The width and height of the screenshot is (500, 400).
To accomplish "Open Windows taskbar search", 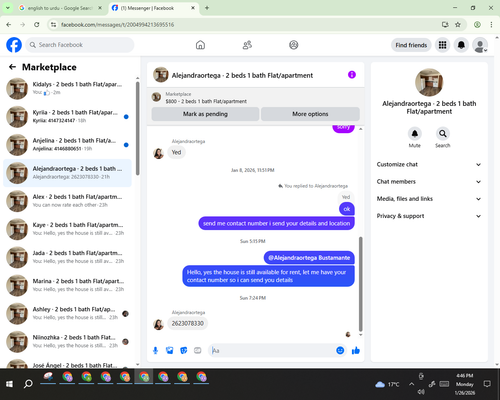I will click(28, 384).
